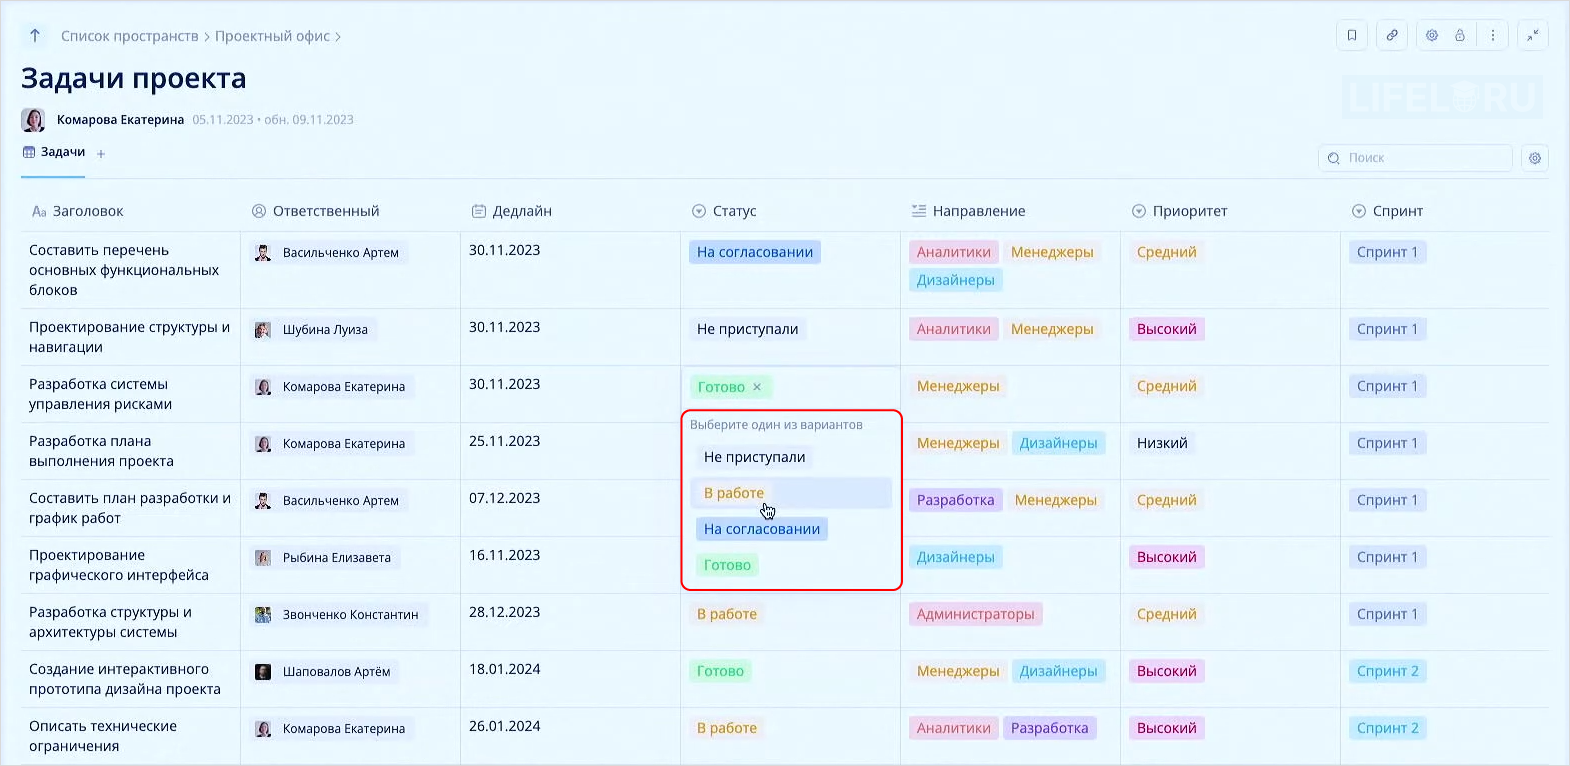Click the Администраторы direction tag
Screen dimensions: 1570x766
click(x=976, y=614)
